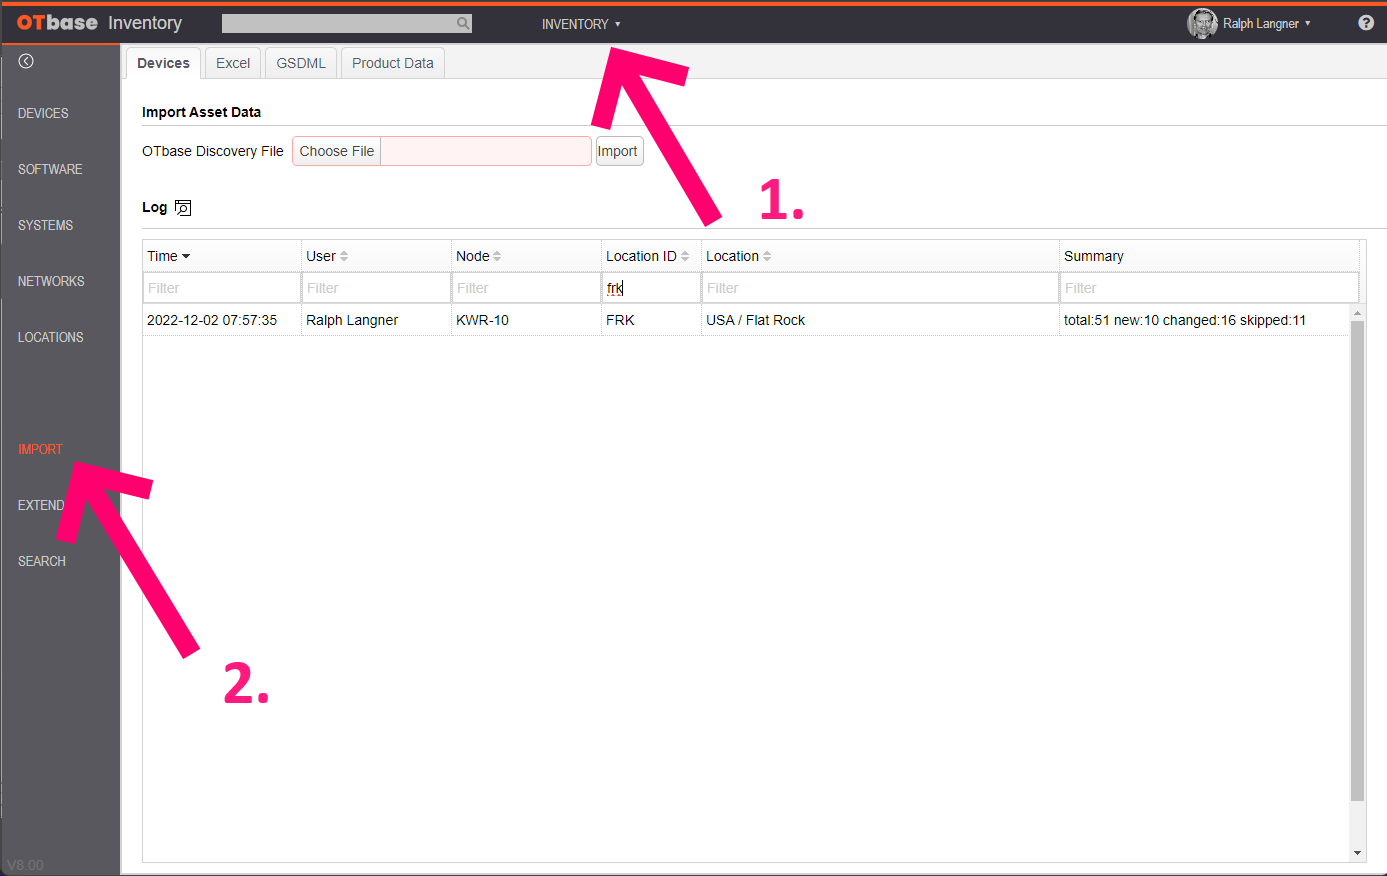
Task: Sort log by Location column
Action: (x=739, y=256)
